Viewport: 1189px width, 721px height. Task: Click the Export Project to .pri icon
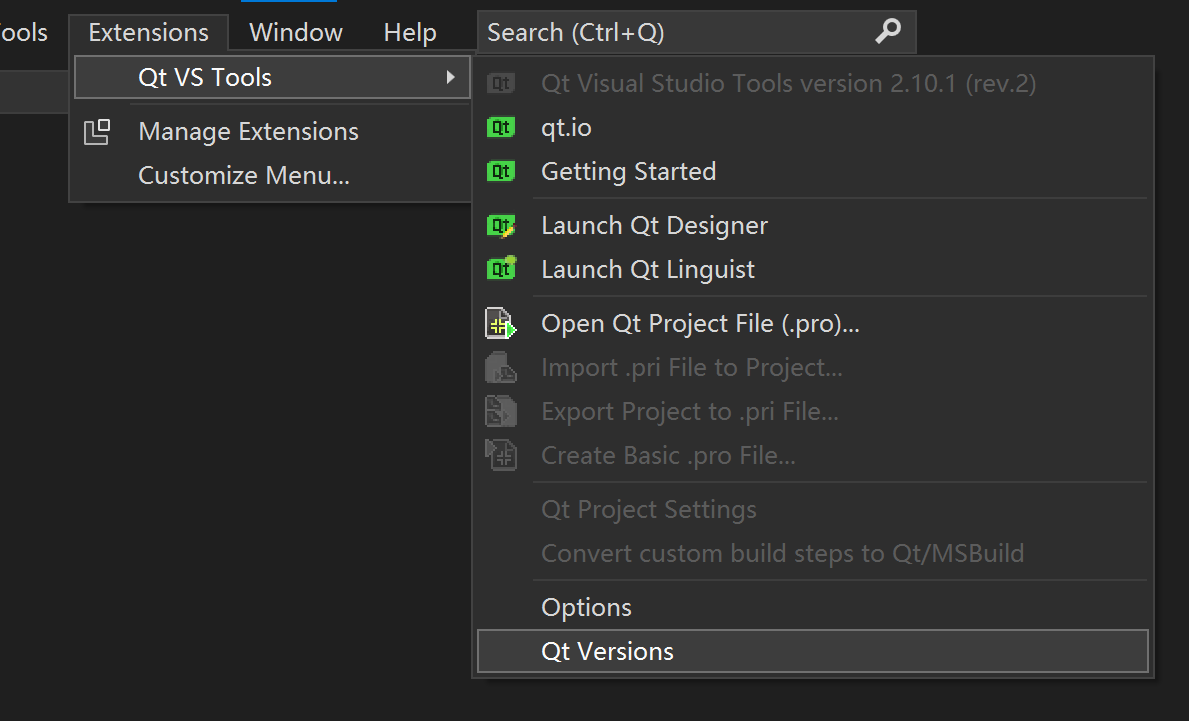501,411
